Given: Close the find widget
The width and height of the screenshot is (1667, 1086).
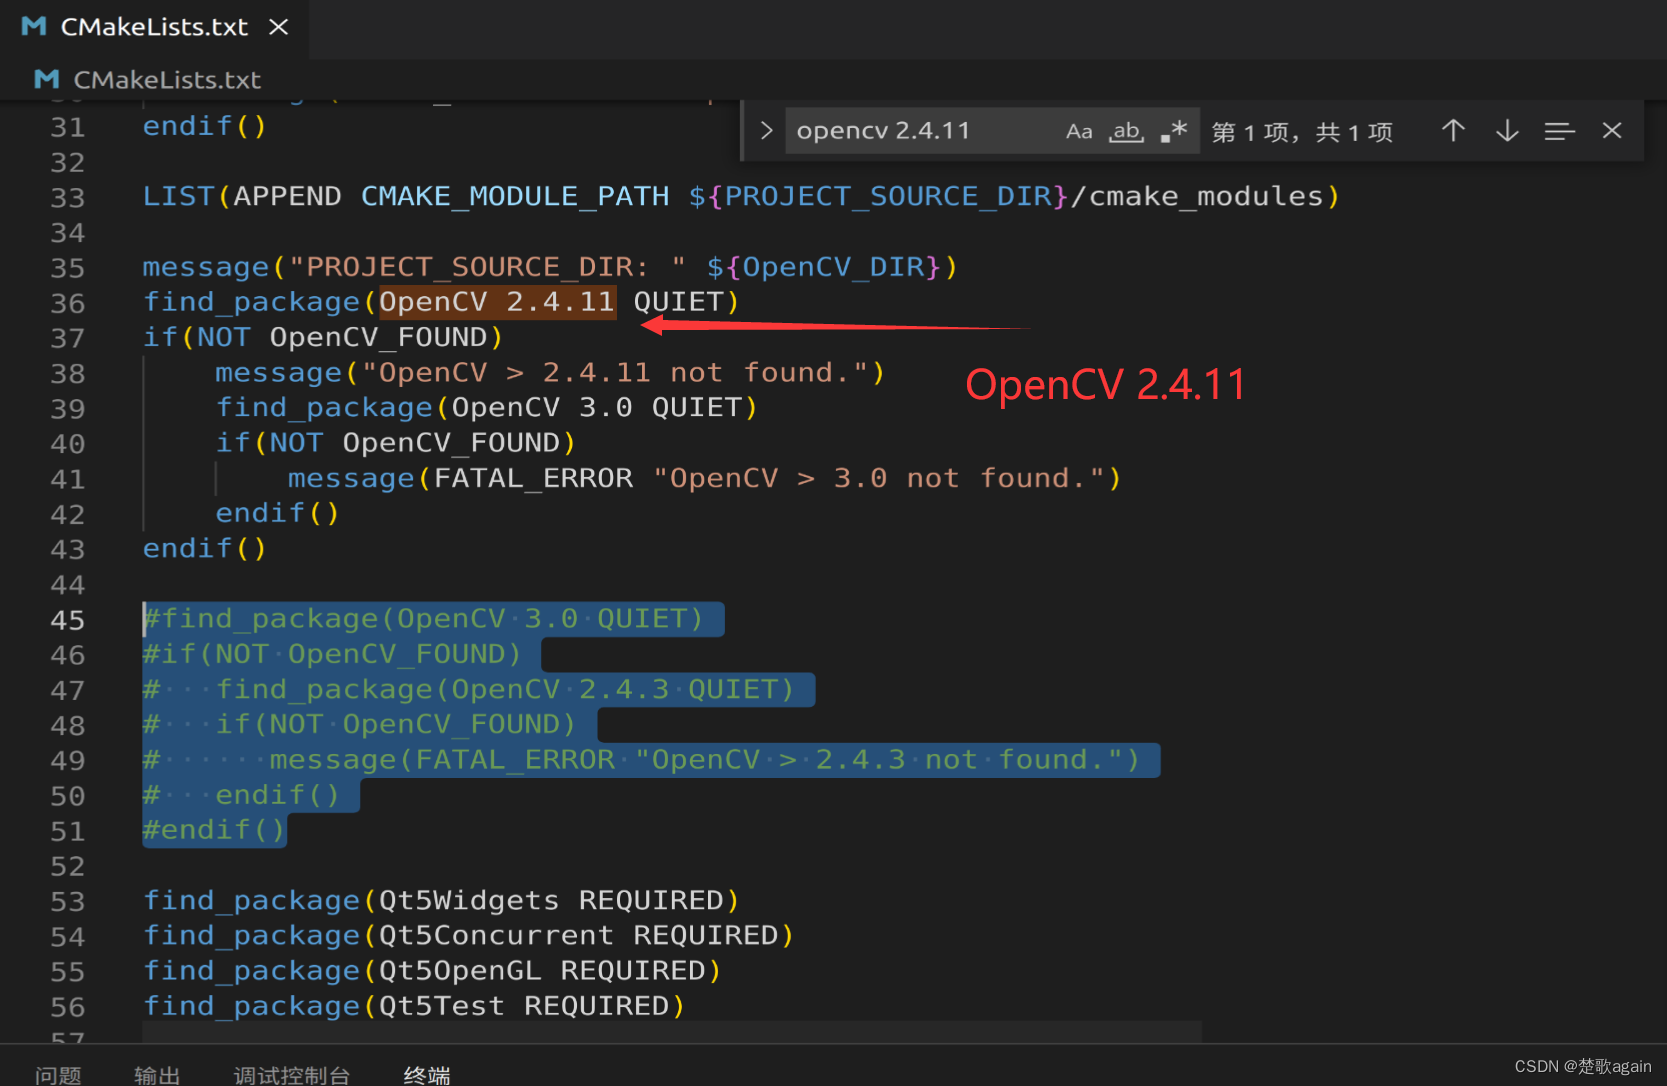Looking at the screenshot, I should tap(1612, 131).
